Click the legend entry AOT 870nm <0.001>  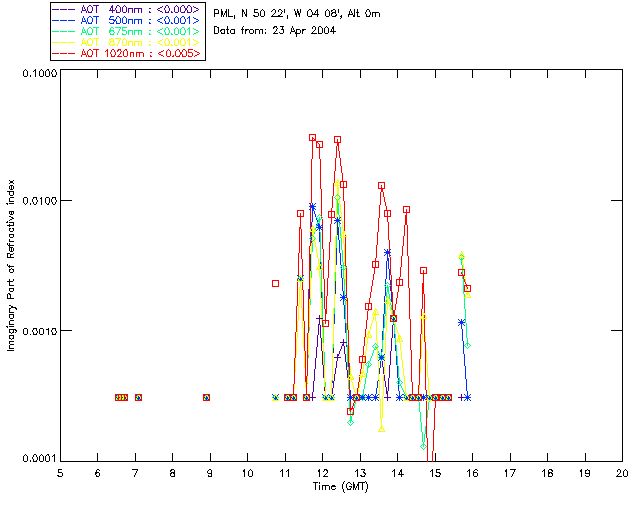[x=127, y=42]
